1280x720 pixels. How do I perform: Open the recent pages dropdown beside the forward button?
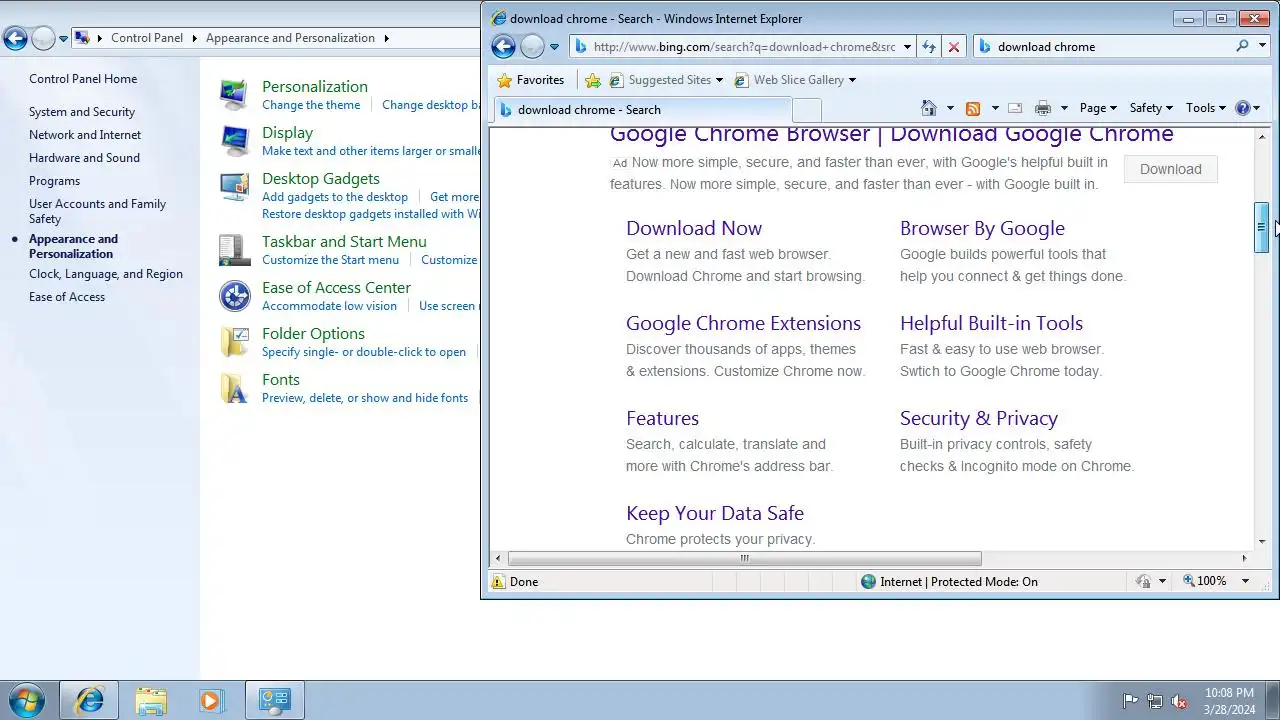(x=554, y=47)
